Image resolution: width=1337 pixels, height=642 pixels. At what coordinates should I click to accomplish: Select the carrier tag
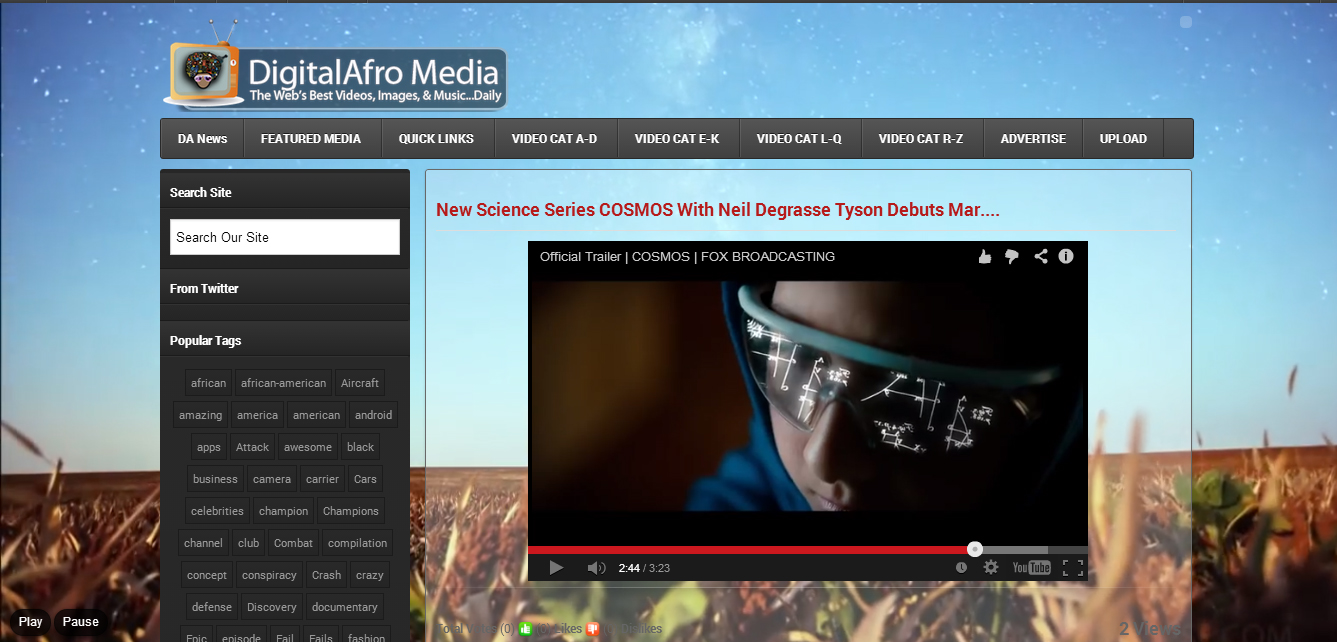(322, 479)
